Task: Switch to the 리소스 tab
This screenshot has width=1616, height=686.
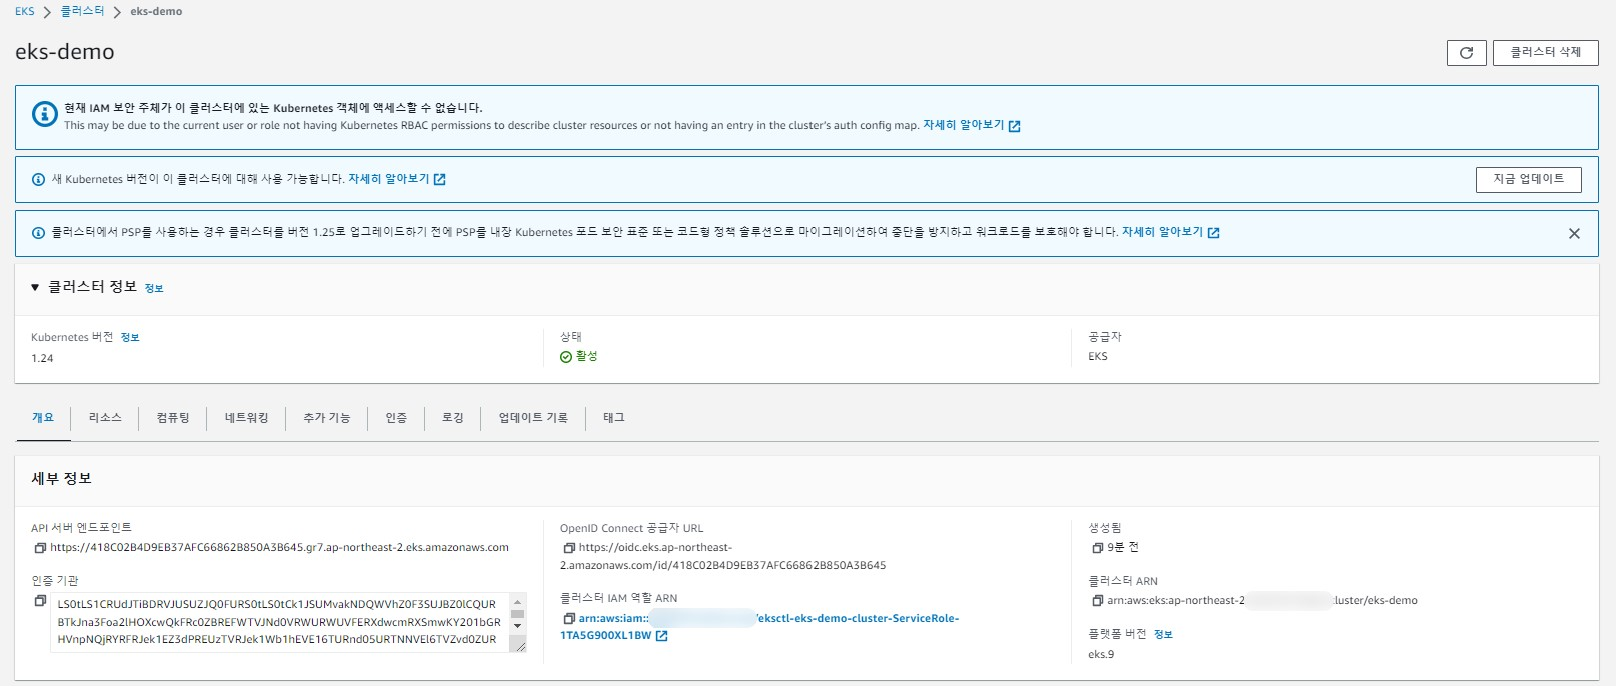Action: click(x=105, y=418)
